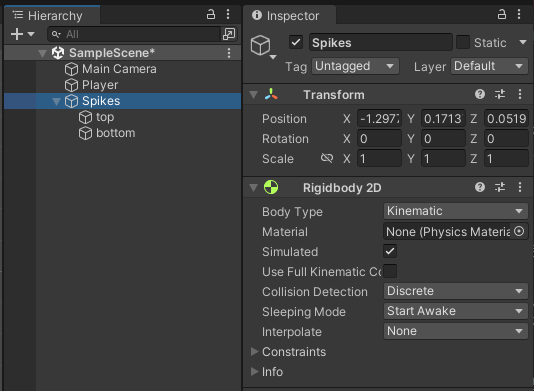Open Inspector panel more options menu

click(519, 14)
